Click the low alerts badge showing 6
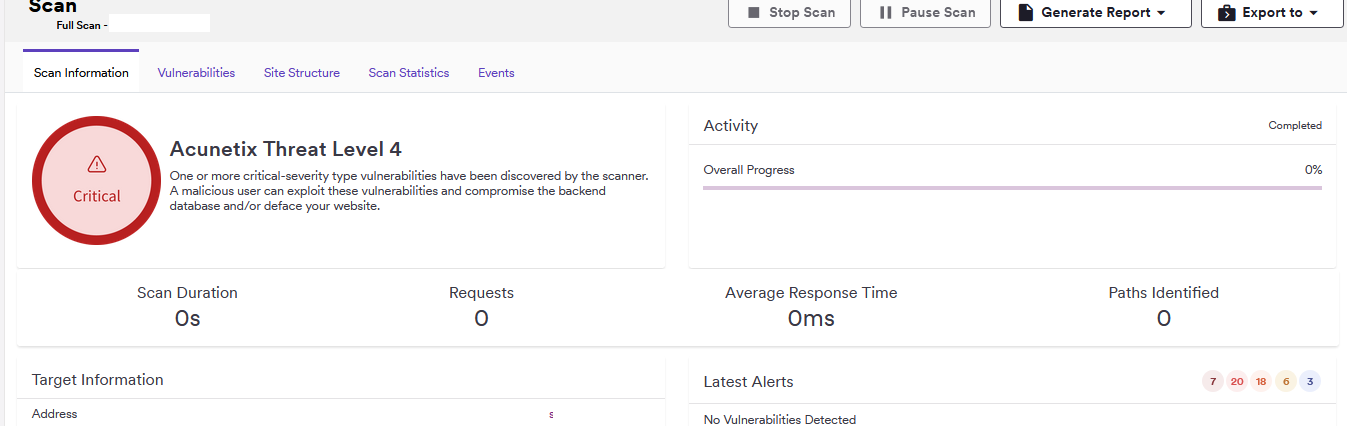 tap(1285, 382)
